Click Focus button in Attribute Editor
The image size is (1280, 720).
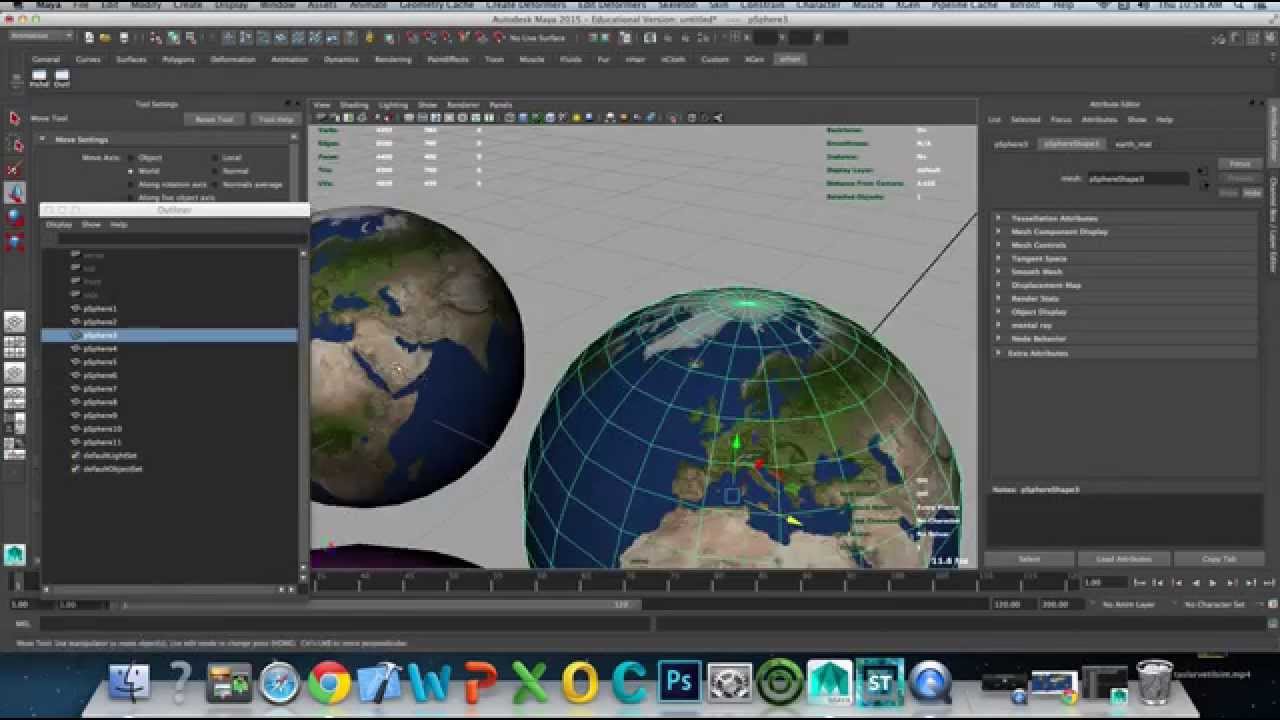coord(1239,164)
